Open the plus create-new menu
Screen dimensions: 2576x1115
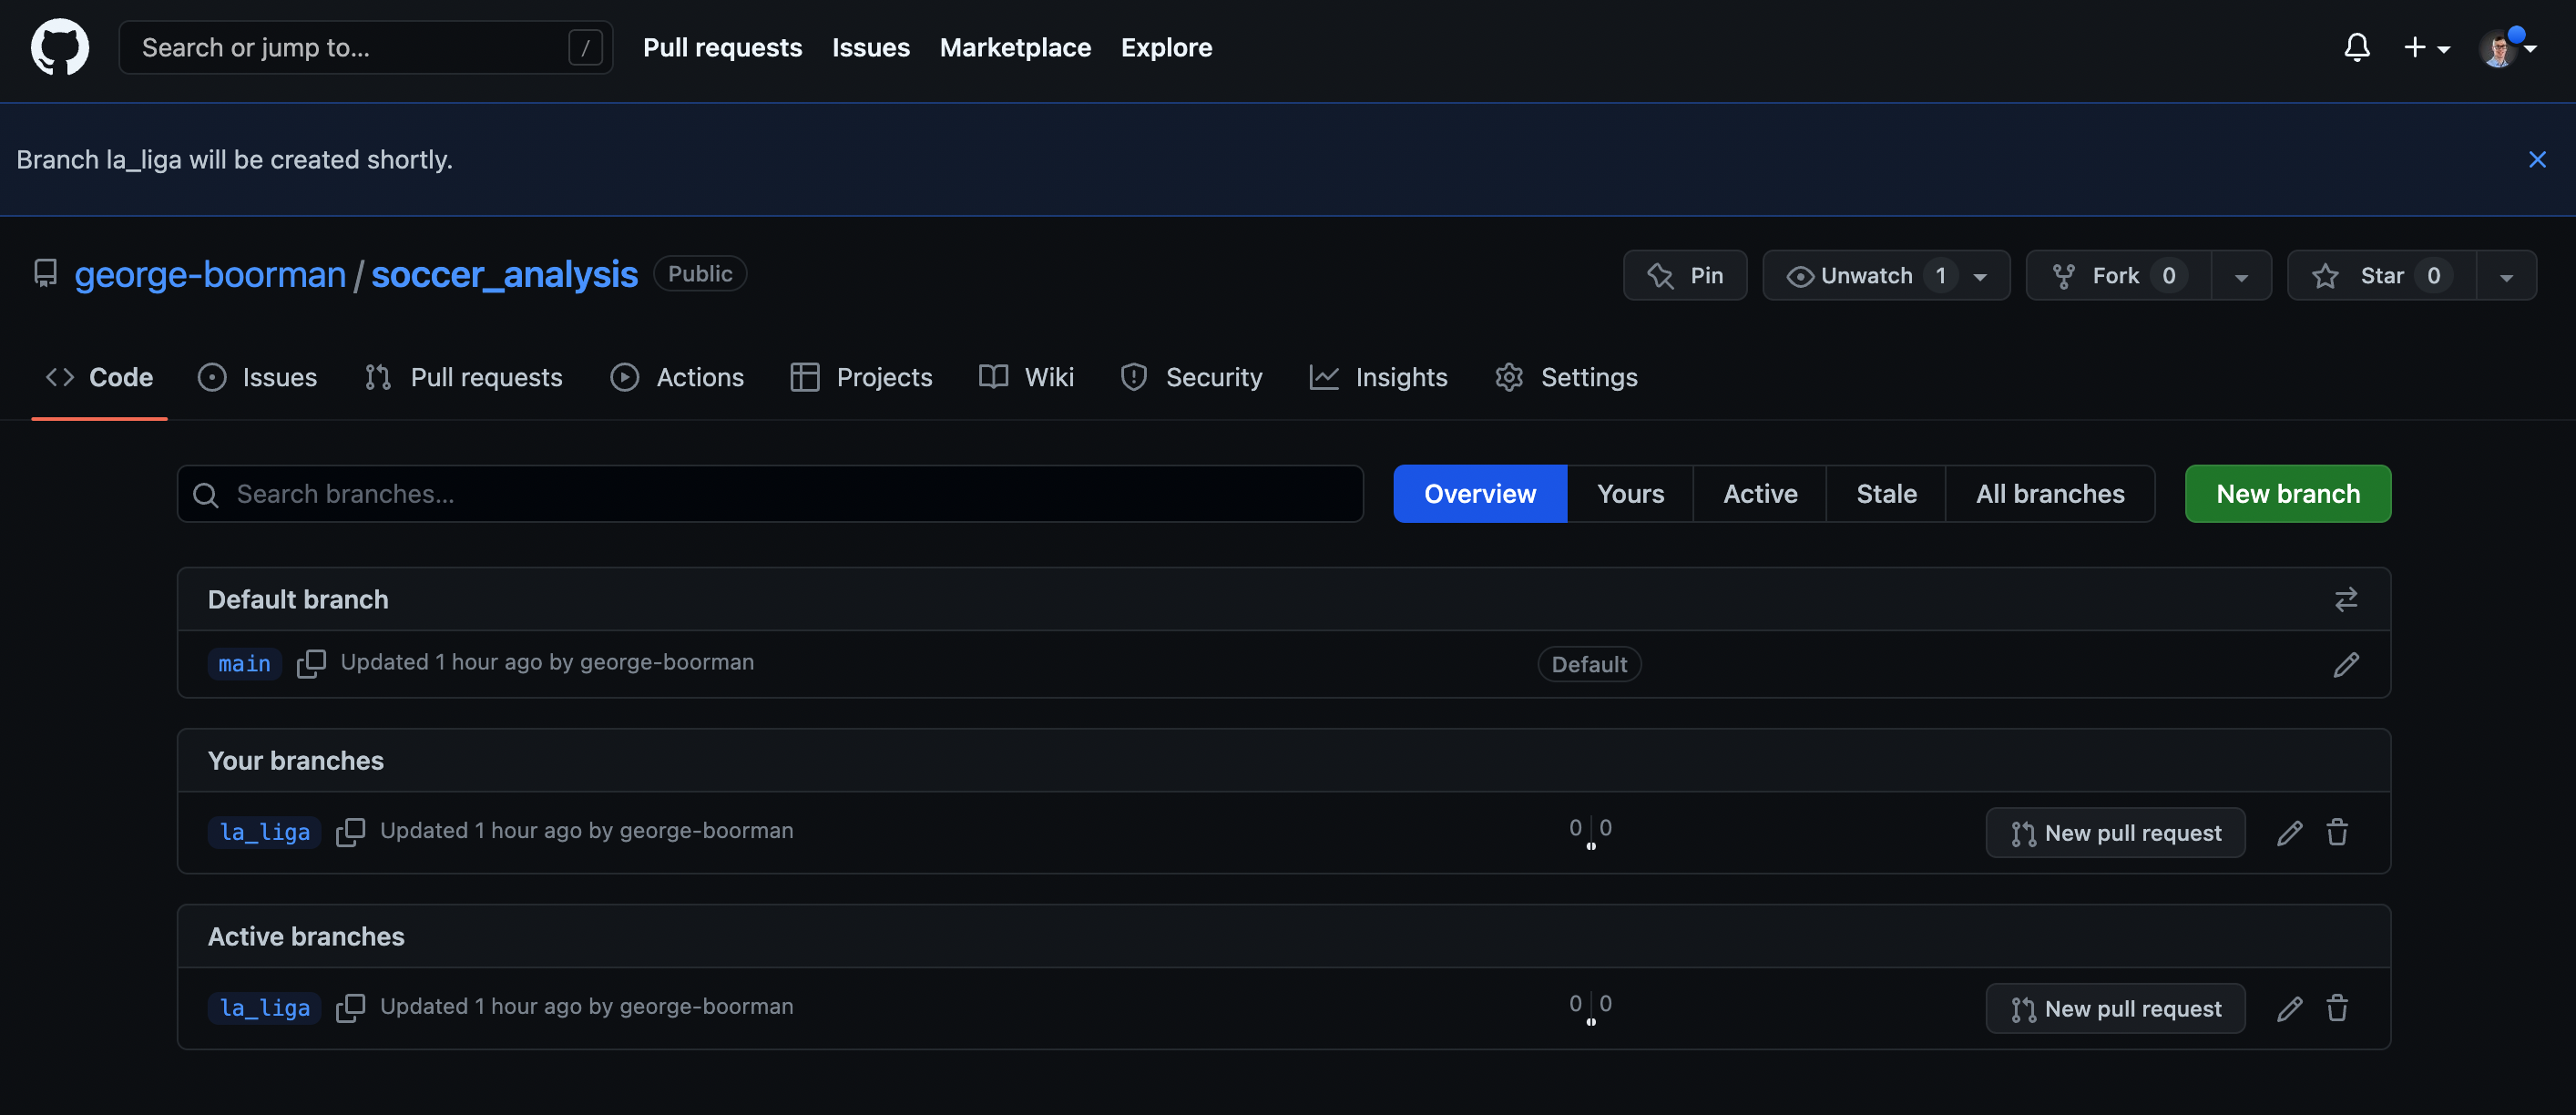pos(2426,47)
